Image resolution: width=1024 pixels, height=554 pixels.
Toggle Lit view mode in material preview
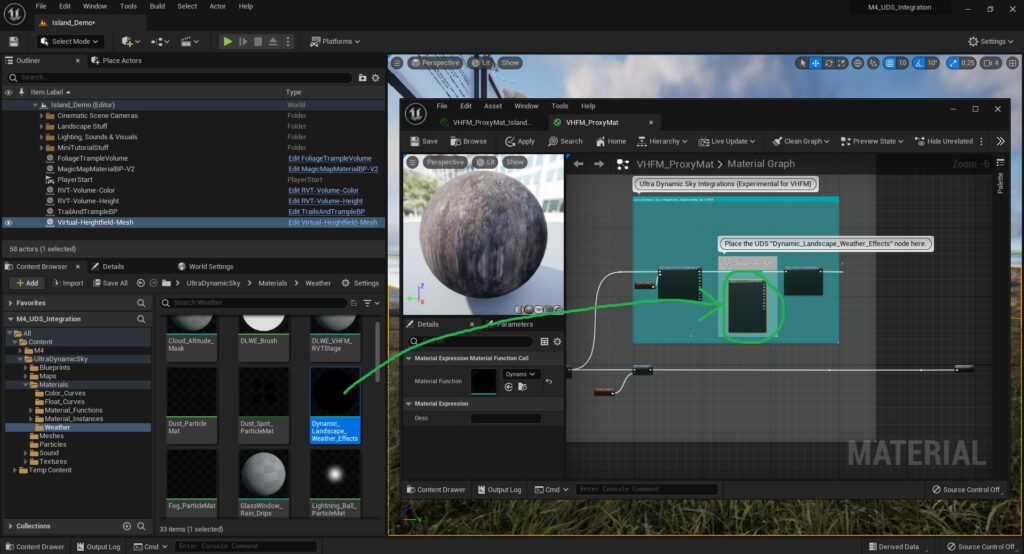485,162
